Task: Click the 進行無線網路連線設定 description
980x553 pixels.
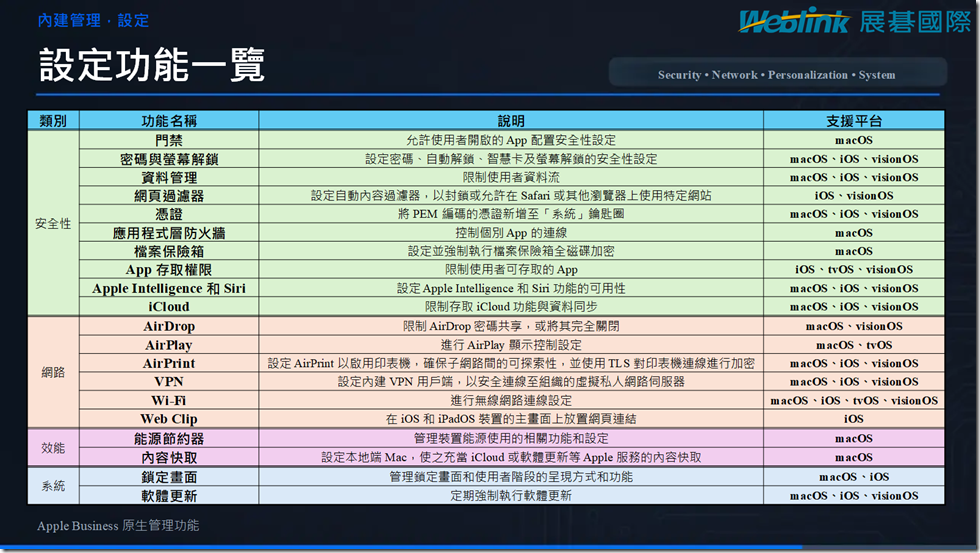Action: pyautogui.click(x=511, y=400)
